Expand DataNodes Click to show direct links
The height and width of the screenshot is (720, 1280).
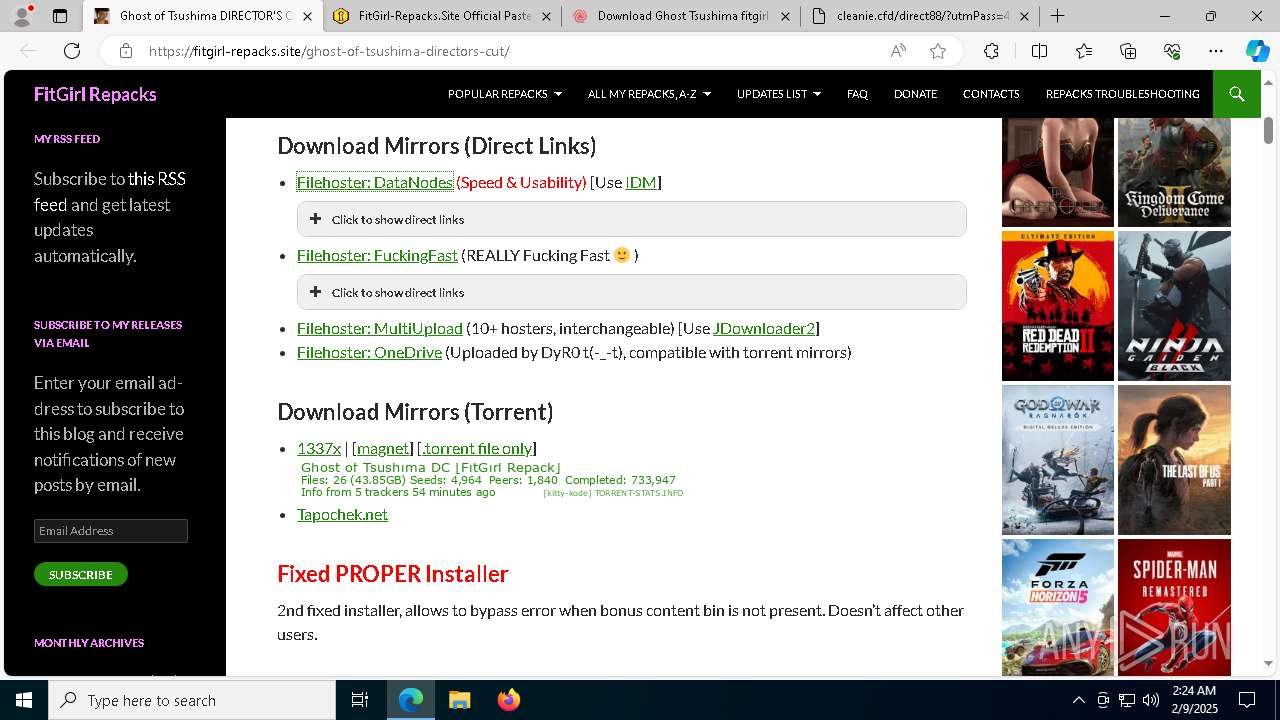point(632,219)
